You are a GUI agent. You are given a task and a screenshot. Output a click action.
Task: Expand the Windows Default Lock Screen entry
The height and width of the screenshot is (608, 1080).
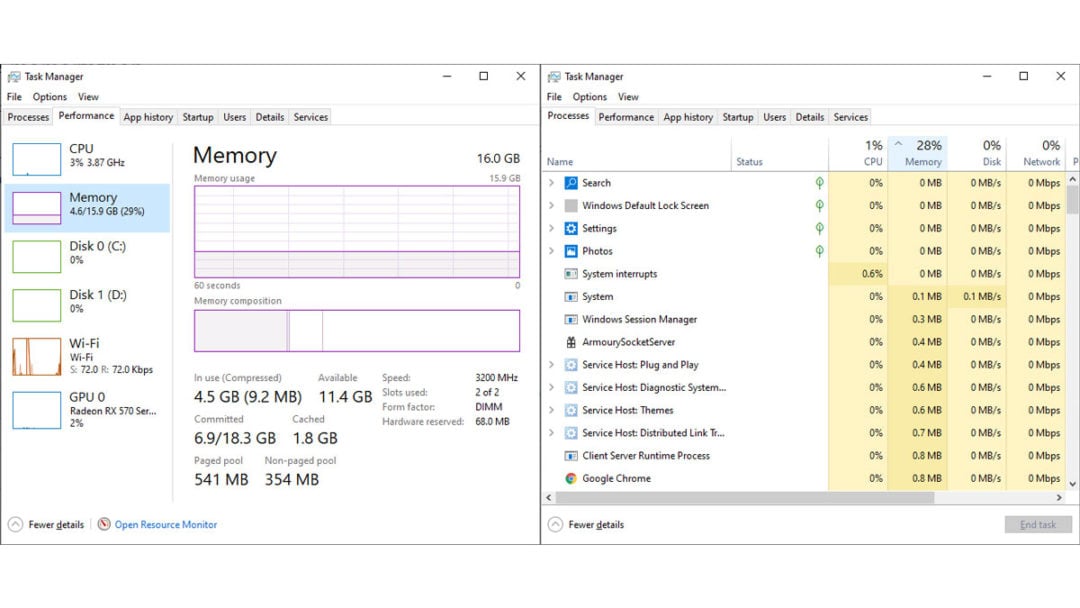click(x=551, y=205)
